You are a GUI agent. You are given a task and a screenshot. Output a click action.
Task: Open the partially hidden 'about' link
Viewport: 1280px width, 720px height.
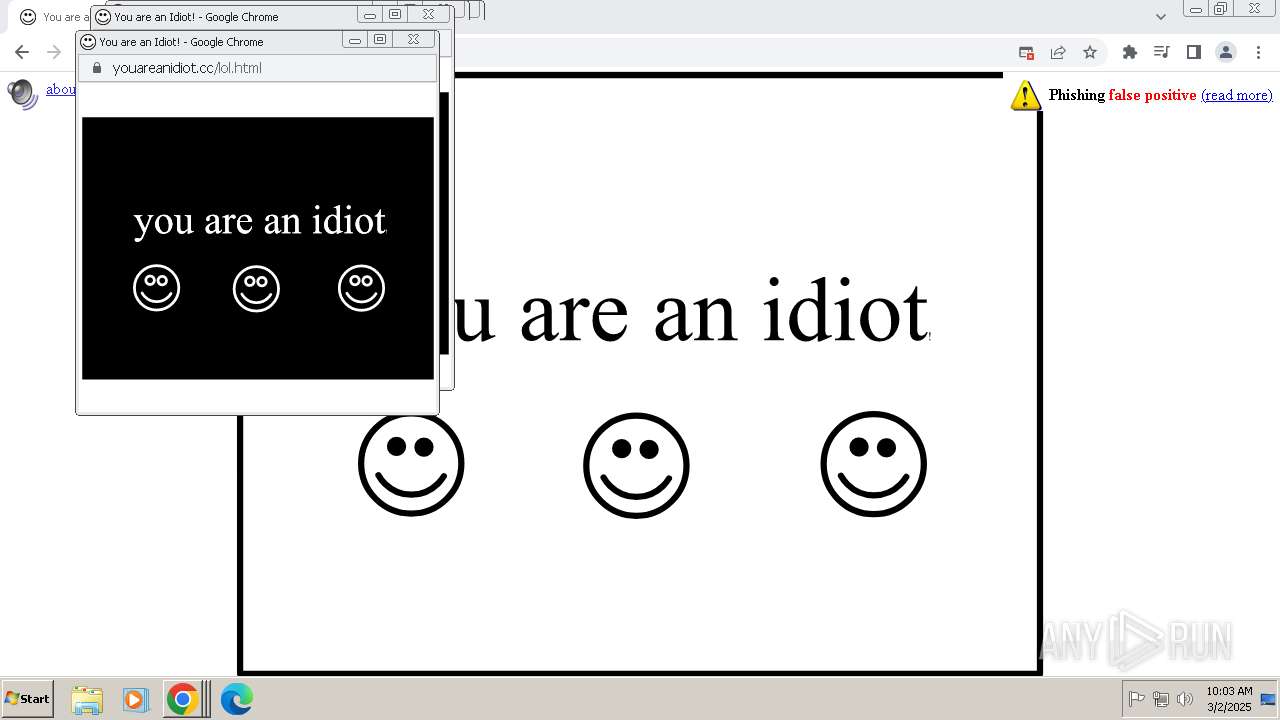pos(60,89)
